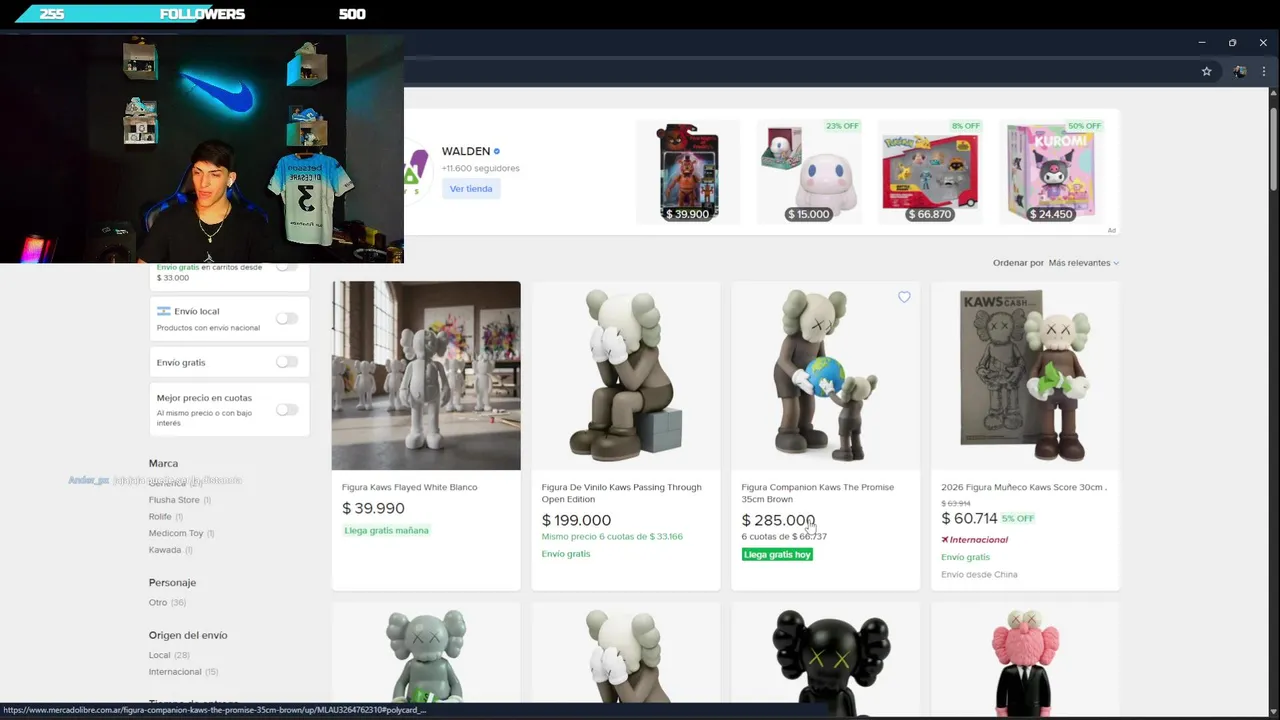Image resolution: width=1280 pixels, height=720 pixels.
Task: Open Kaws The Promise brown figure image
Action: [826, 376]
